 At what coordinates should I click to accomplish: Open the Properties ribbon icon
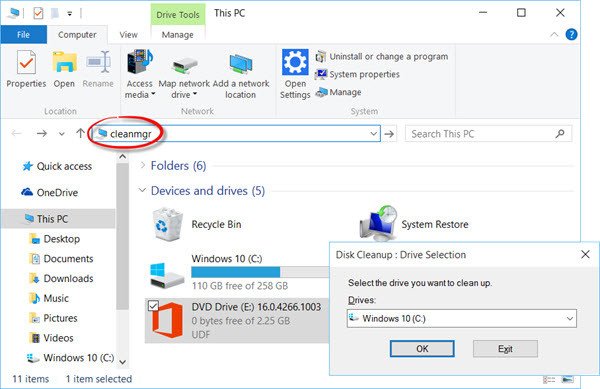pos(26,62)
